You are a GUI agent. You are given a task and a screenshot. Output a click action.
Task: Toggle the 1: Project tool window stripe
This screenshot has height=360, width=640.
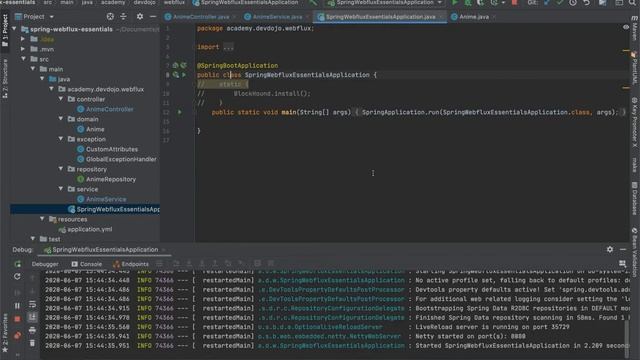pos(5,31)
